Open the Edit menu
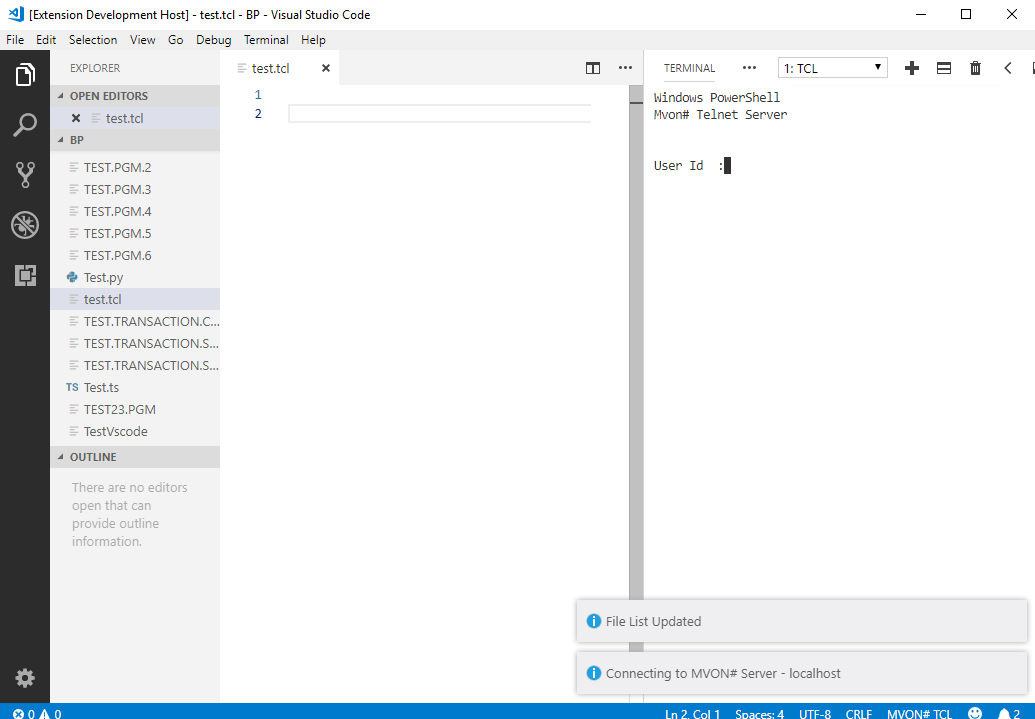The image size is (1035, 719). (46, 40)
